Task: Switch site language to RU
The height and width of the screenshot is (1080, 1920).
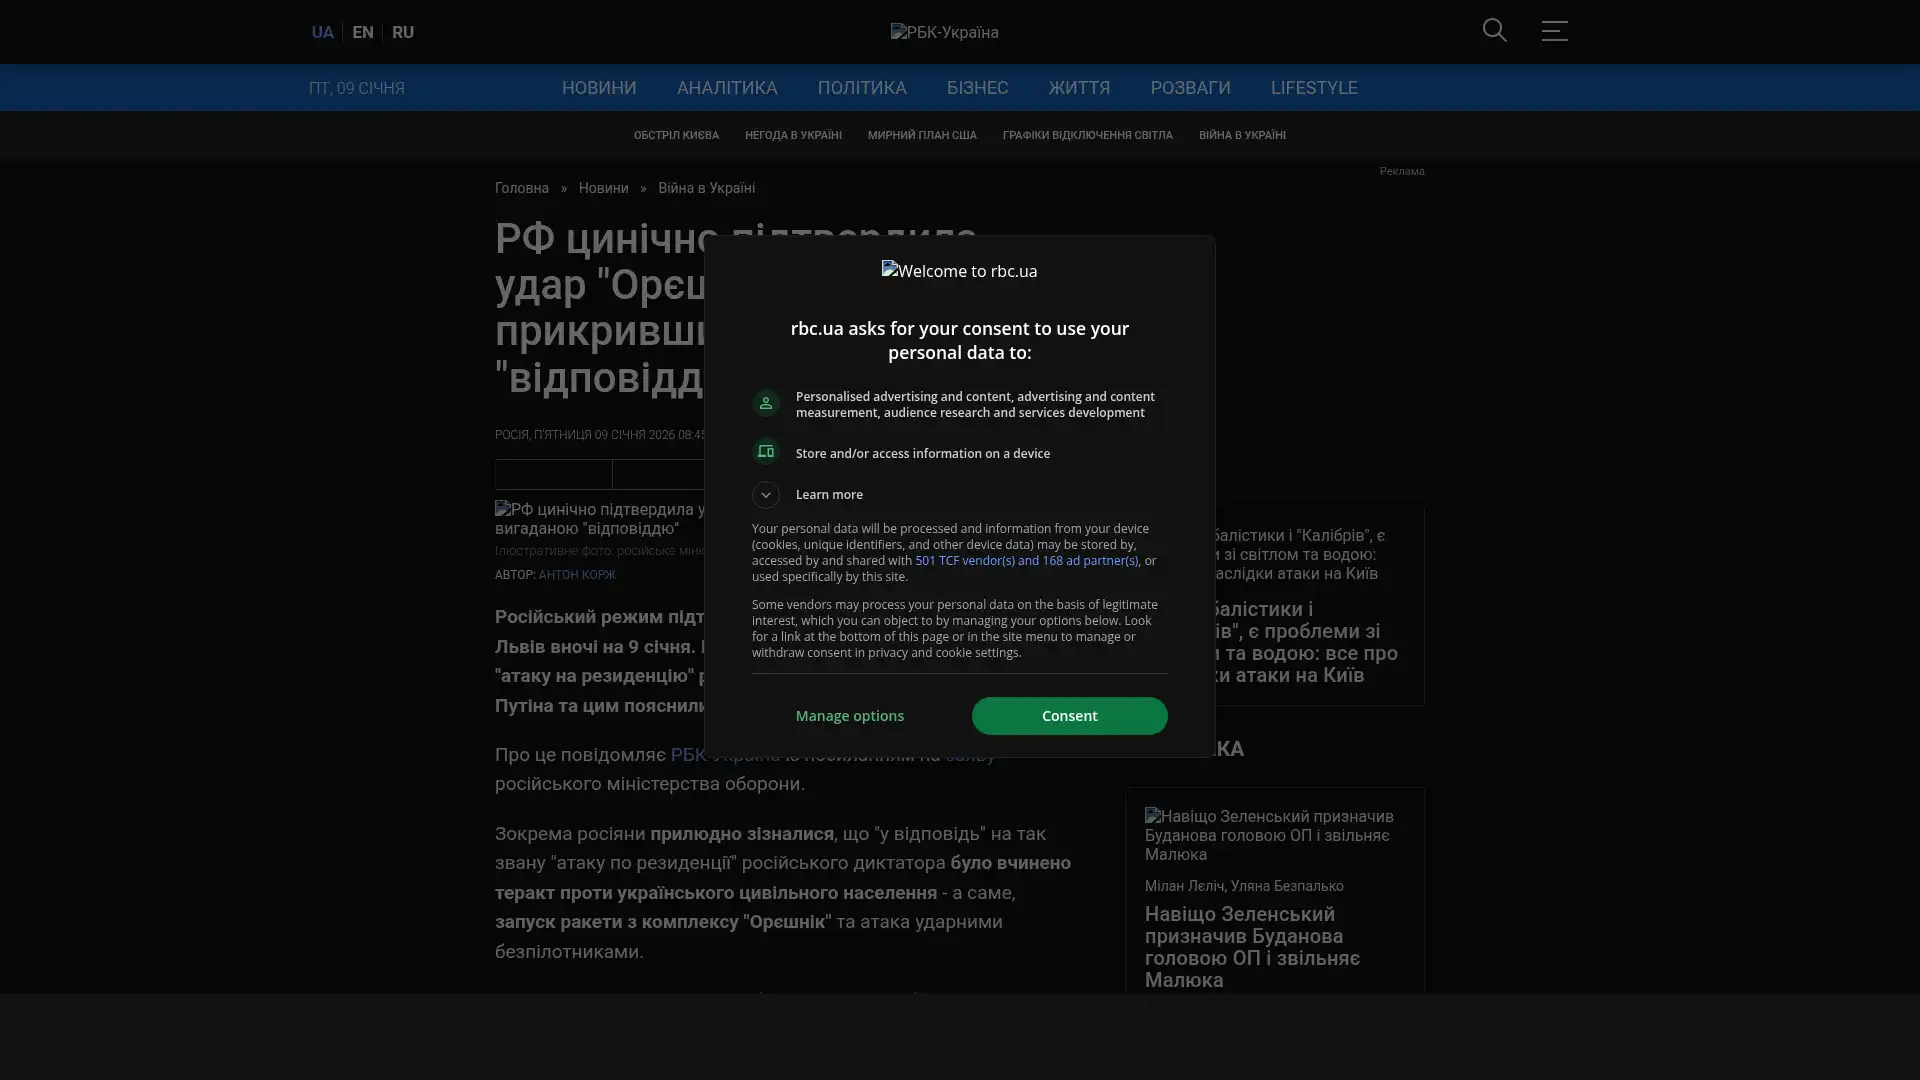Action: pos(403,32)
